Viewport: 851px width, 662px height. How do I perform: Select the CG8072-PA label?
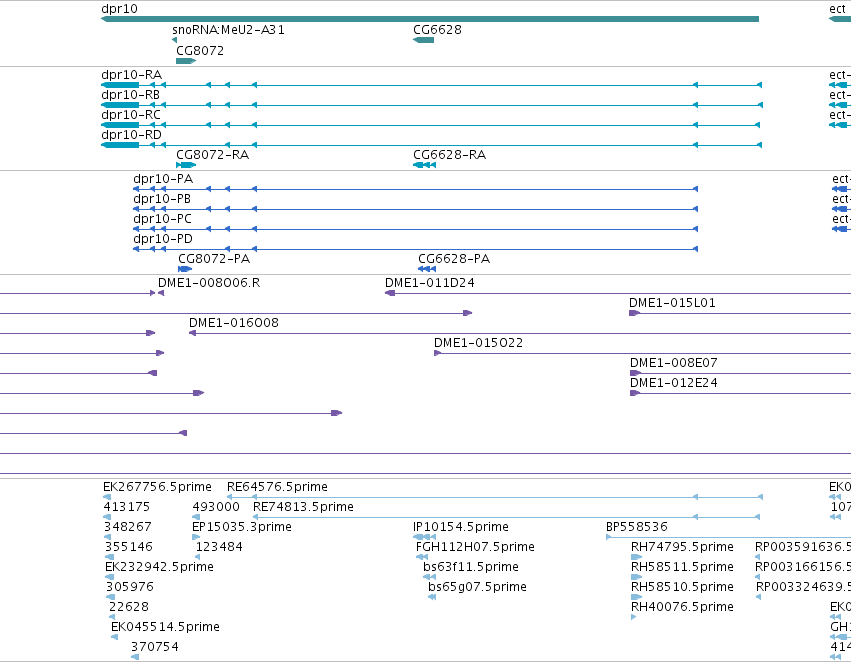tap(214, 259)
